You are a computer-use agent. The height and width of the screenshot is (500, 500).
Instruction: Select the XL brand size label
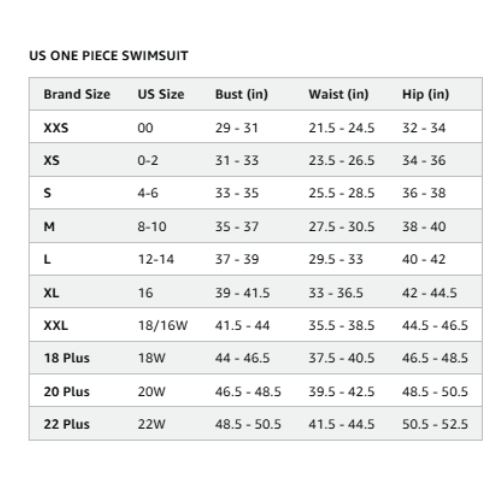(51, 293)
